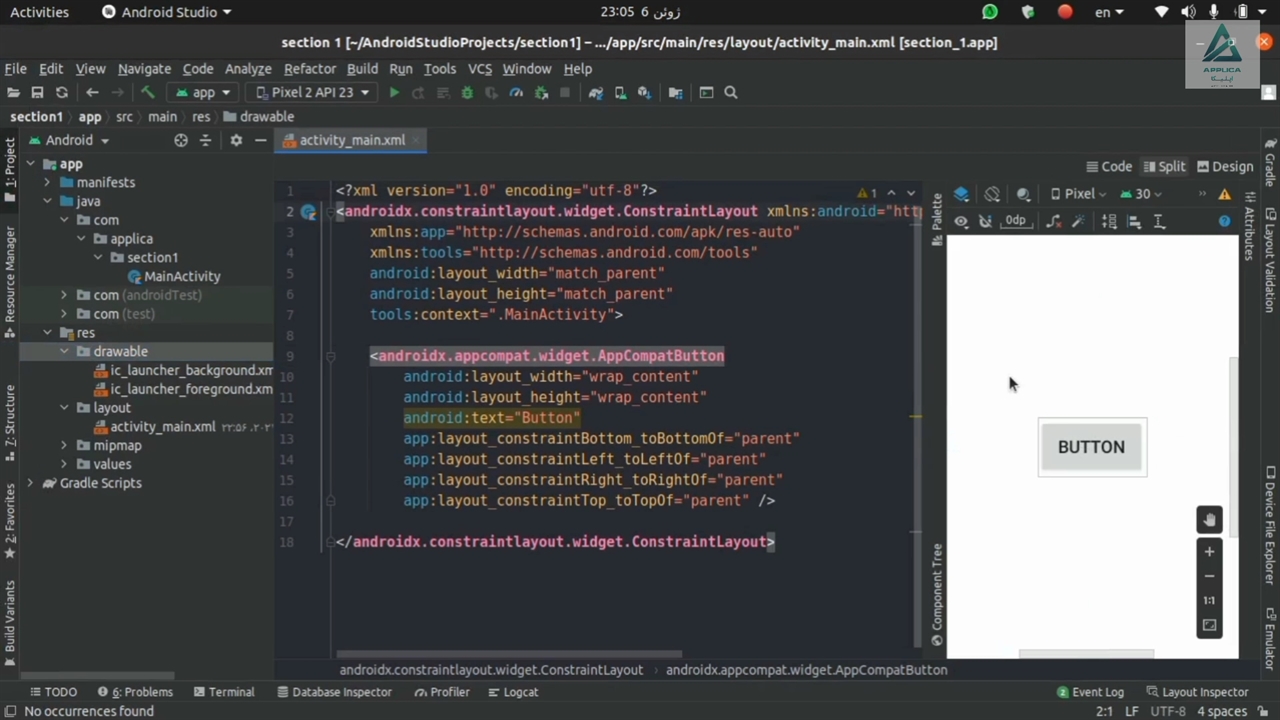
Task: Open the AVD Manager icon
Action: pos(620,92)
